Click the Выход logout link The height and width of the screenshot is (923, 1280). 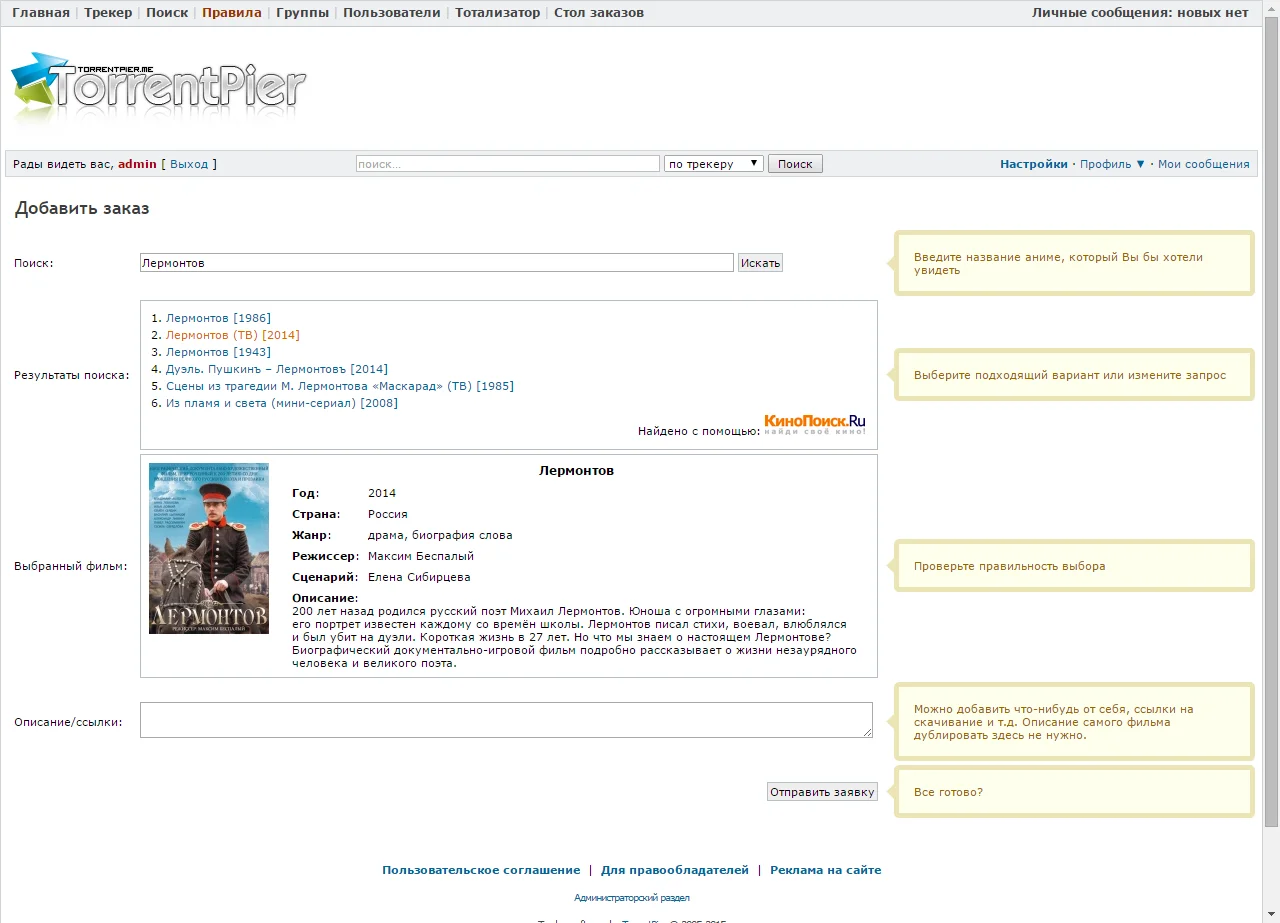pos(189,164)
